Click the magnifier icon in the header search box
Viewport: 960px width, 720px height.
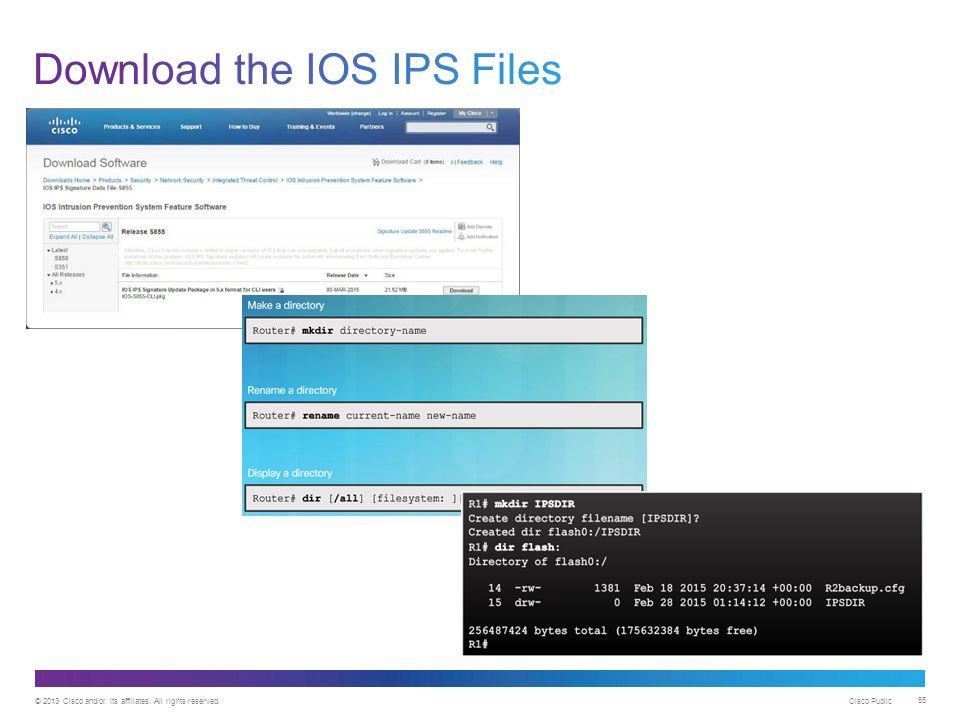(x=490, y=127)
